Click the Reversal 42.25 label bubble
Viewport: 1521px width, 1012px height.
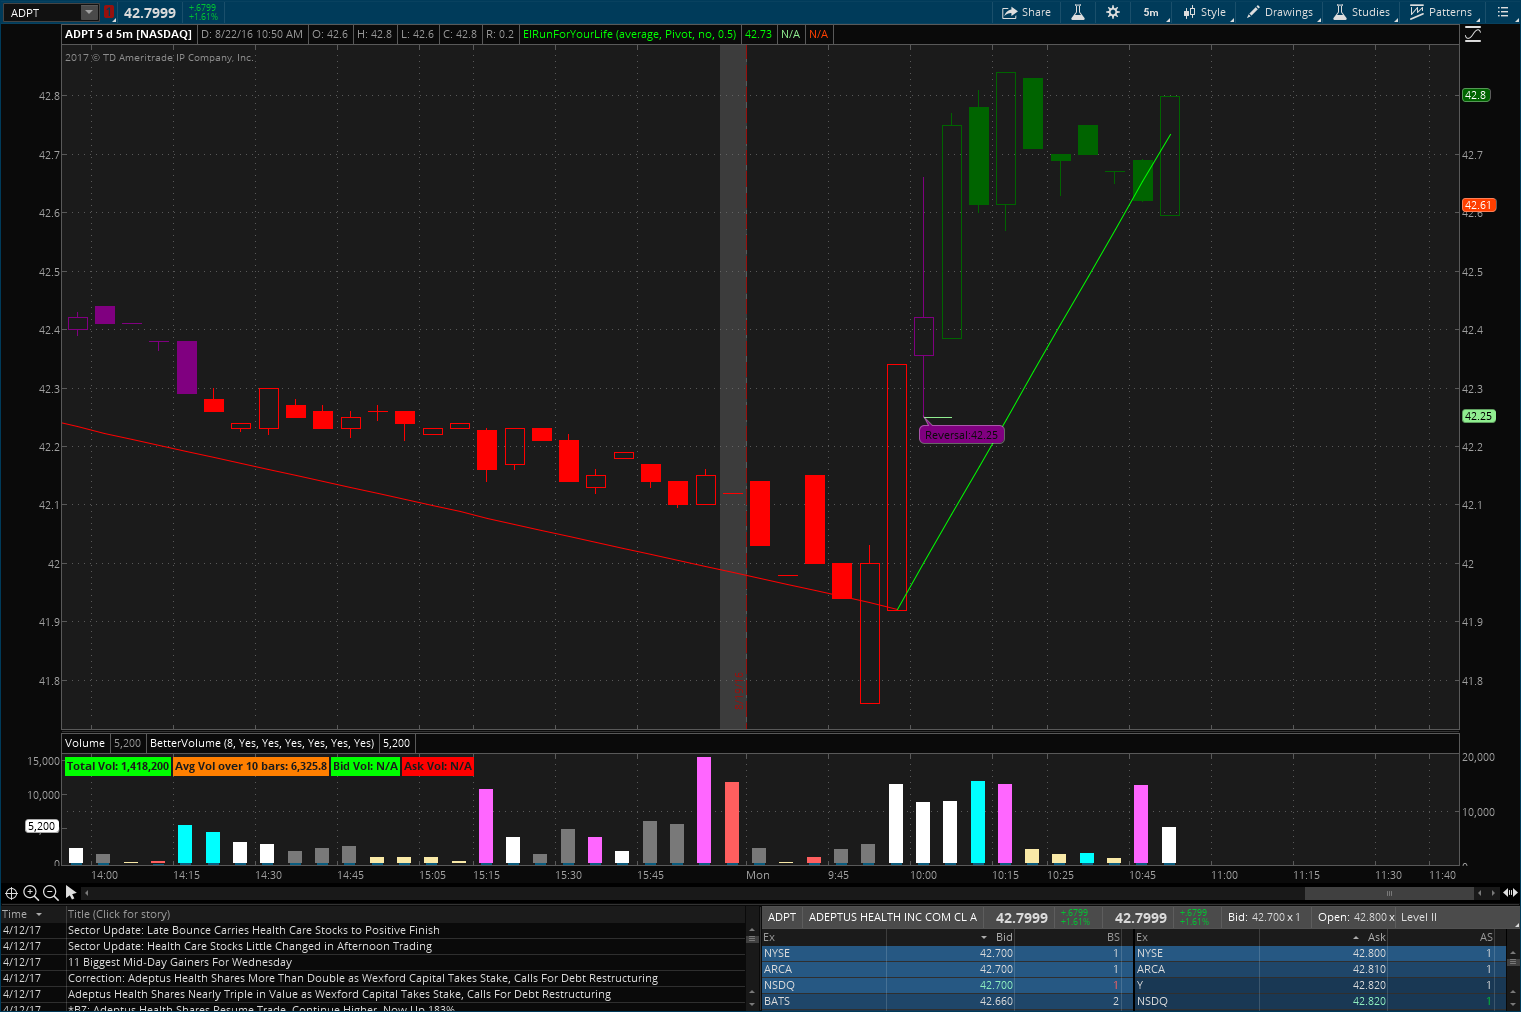(x=961, y=435)
